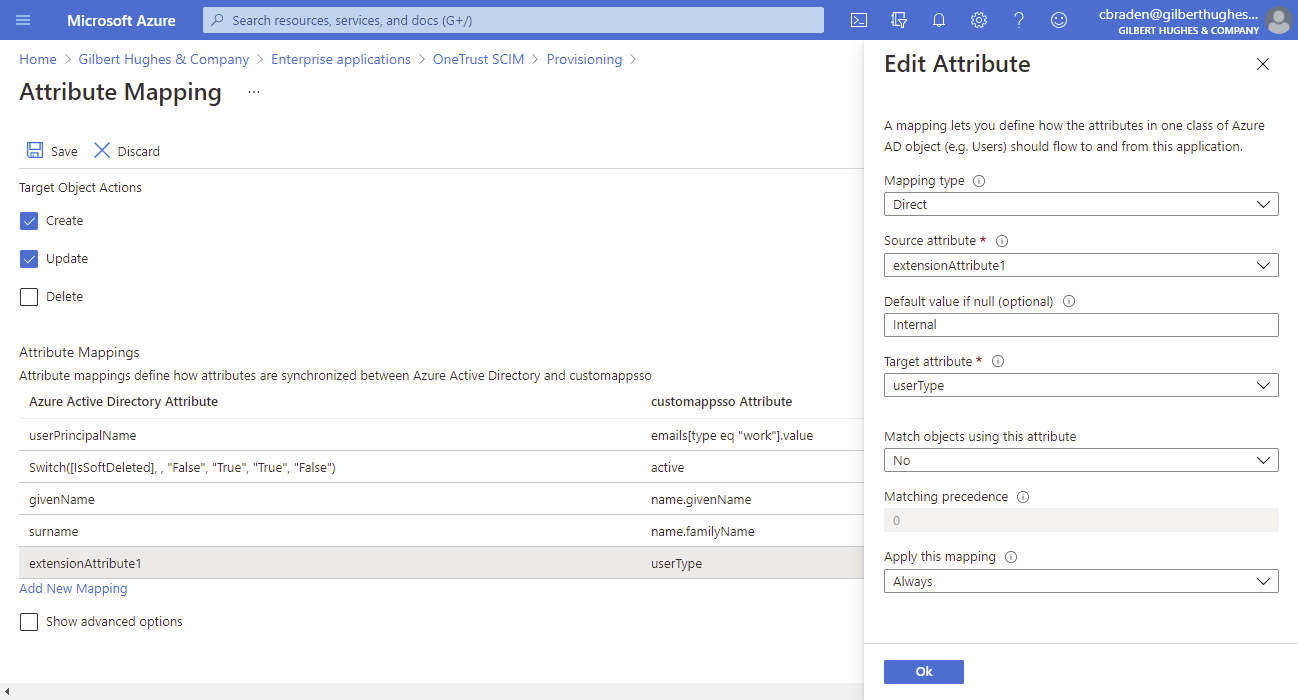1298x700 pixels.
Task: Open the directory and subscription filter icon
Action: click(x=898, y=19)
